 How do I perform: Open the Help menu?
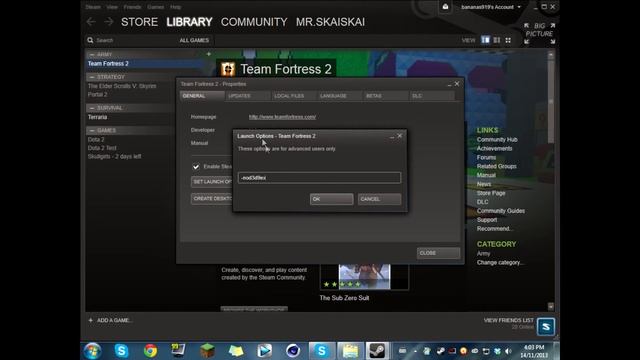coord(176,7)
